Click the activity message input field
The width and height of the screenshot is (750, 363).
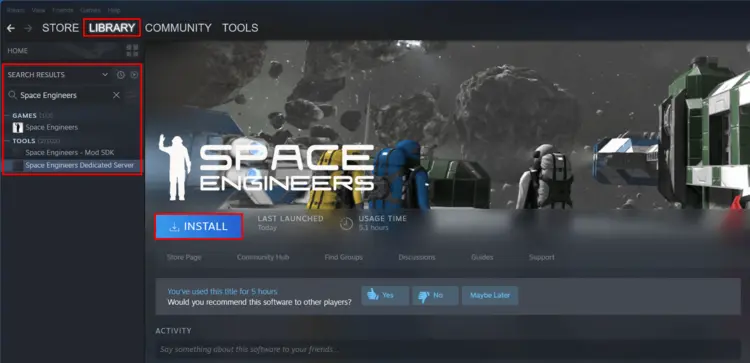[448, 350]
